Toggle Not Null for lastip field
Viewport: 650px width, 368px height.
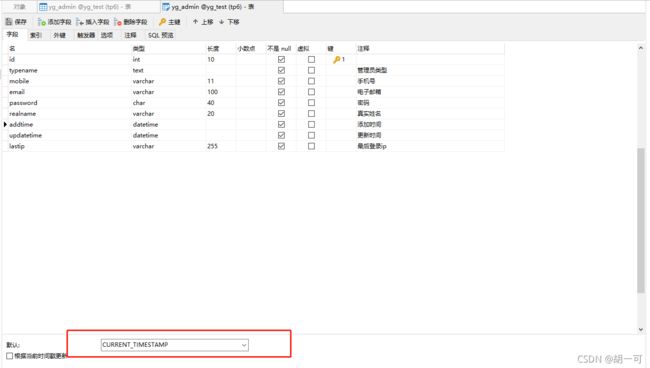281,146
